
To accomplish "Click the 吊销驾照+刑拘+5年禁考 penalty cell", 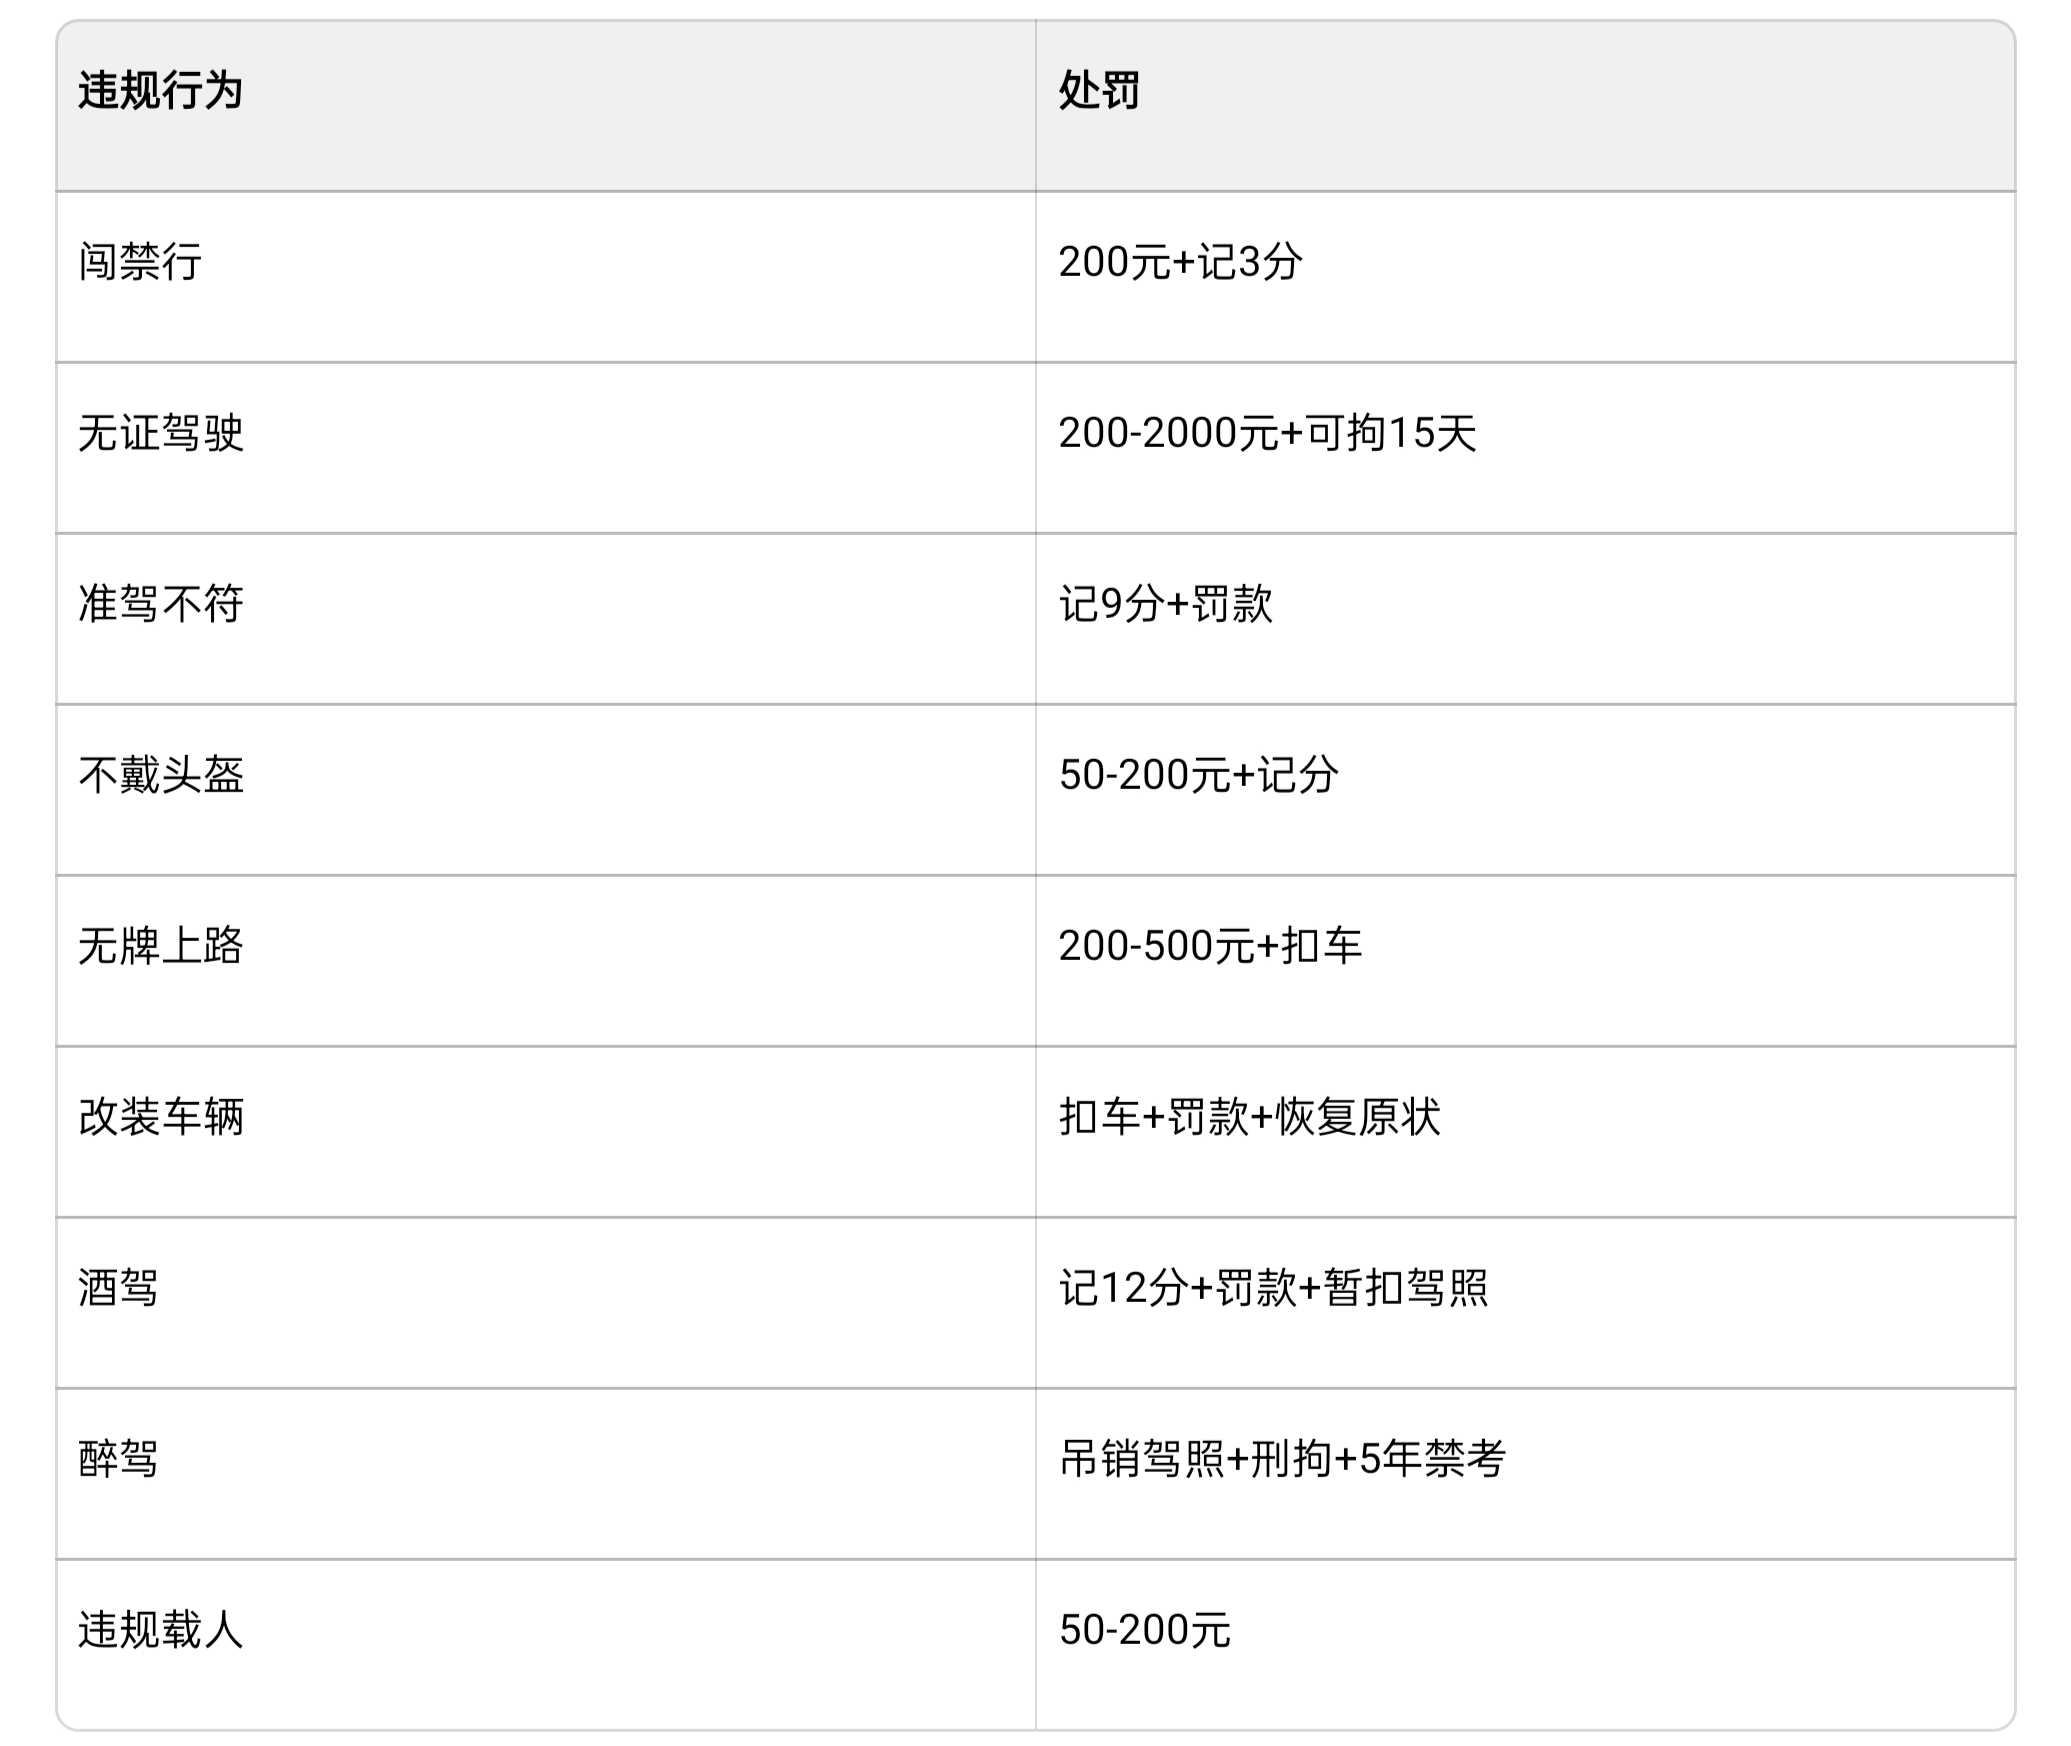I will [1282, 1460].
